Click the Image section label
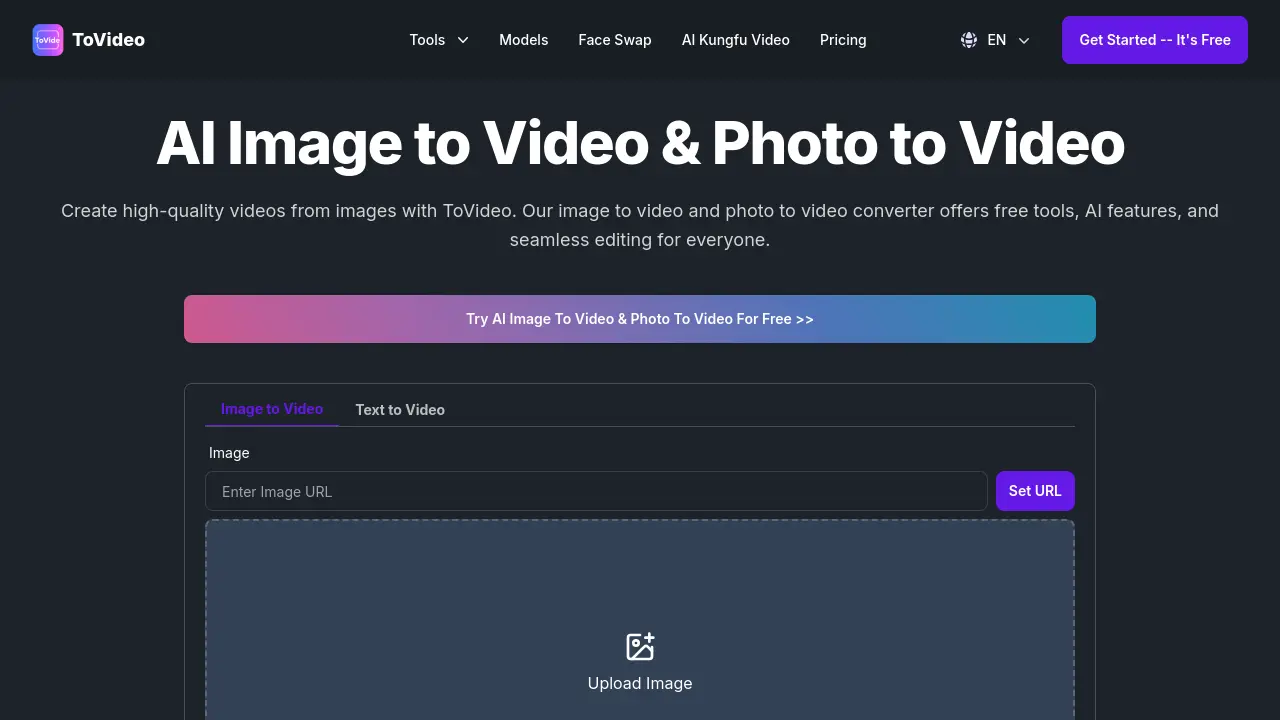The width and height of the screenshot is (1280, 720). pos(229,452)
